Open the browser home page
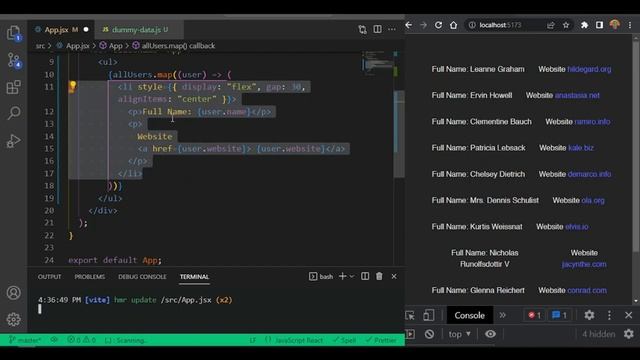The image size is (640, 360). 453,25
